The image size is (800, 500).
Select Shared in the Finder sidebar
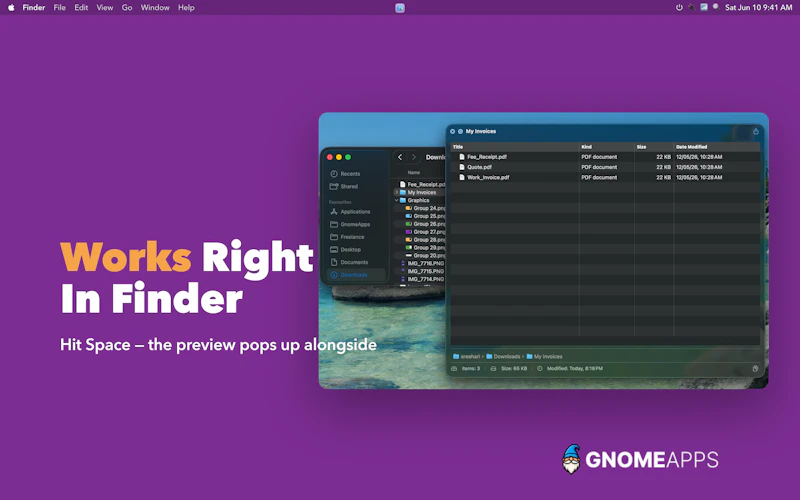[x=344, y=187]
